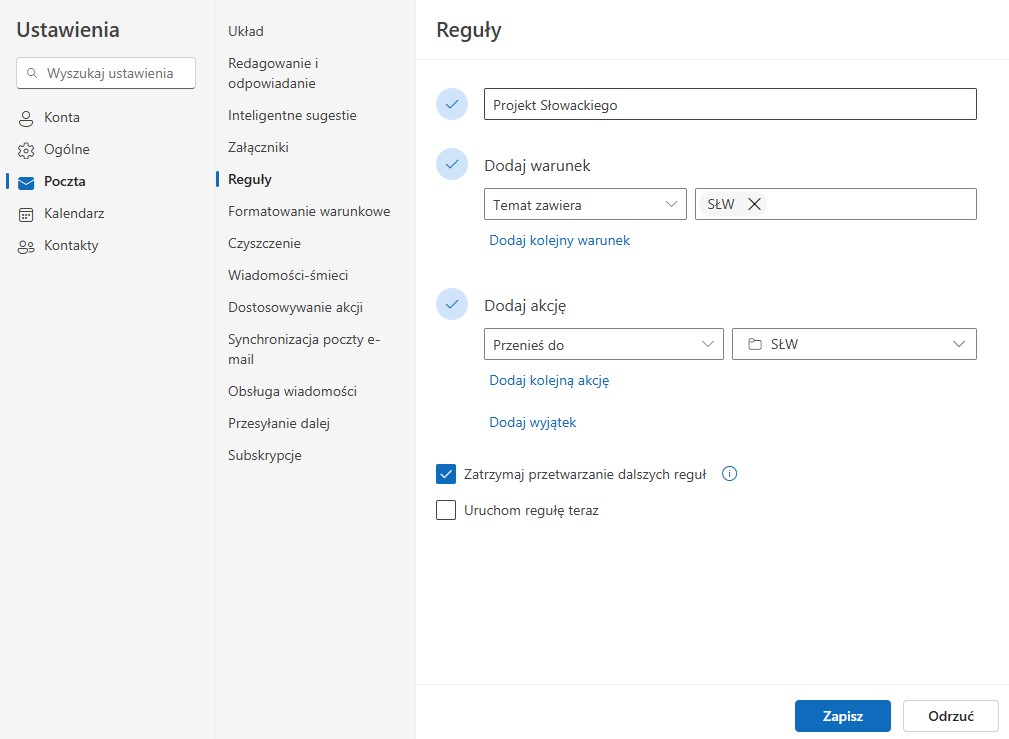1009x739 pixels.
Task: Save the rule with the Zapisz button
Action: click(x=842, y=715)
